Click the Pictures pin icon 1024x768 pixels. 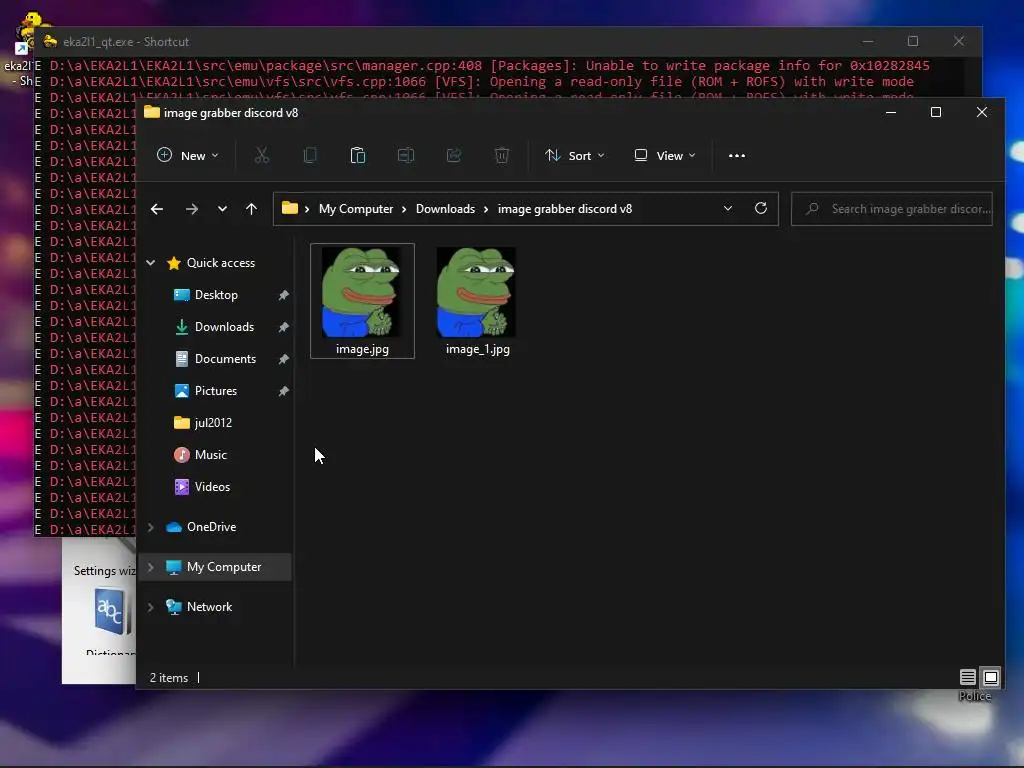click(283, 391)
